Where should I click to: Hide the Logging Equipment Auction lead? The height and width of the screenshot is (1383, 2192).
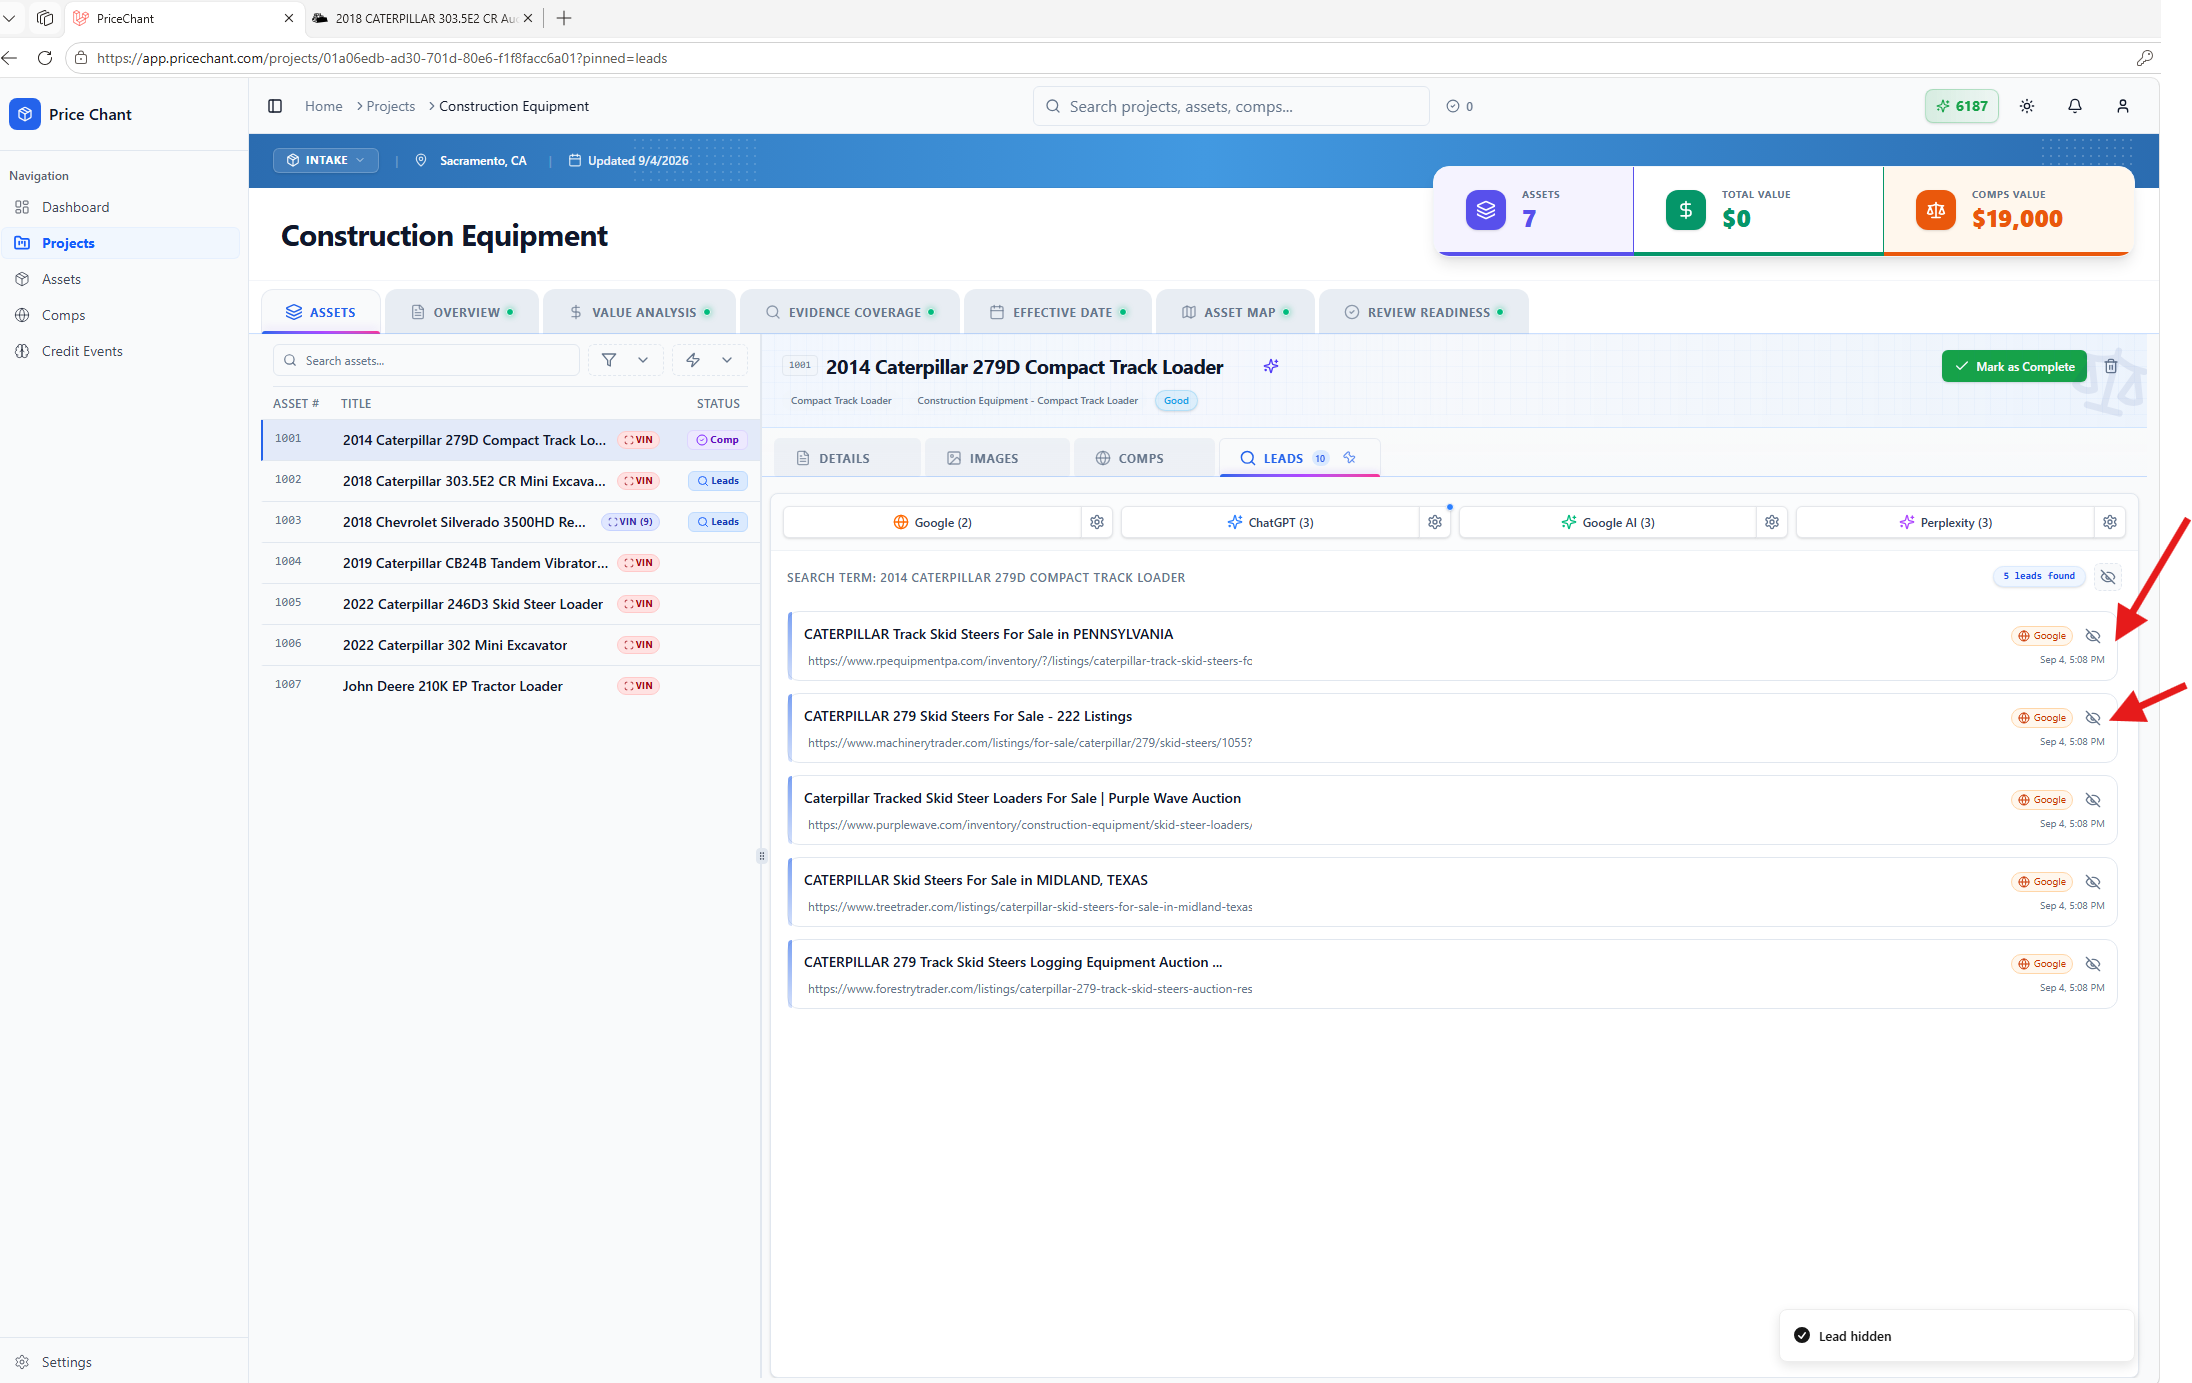coord(2093,964)
